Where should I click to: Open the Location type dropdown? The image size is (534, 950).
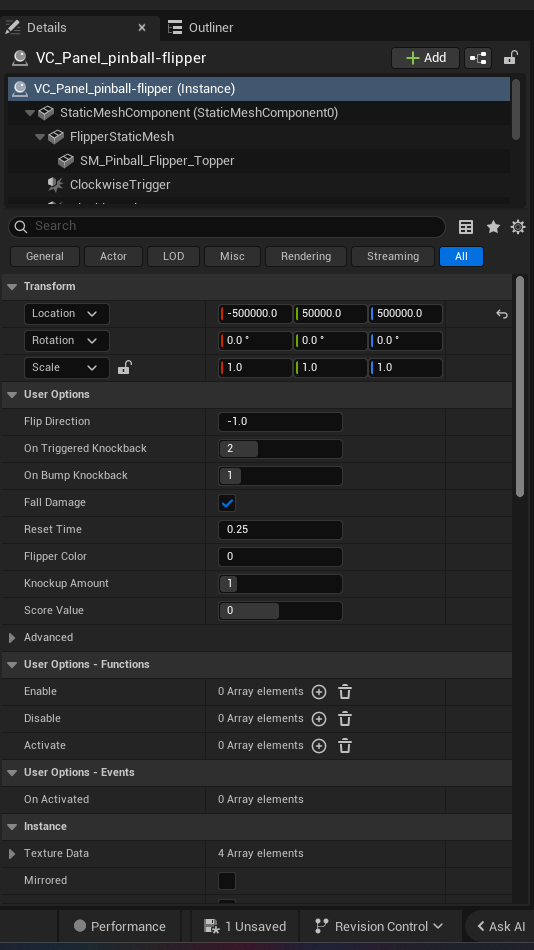67,314
